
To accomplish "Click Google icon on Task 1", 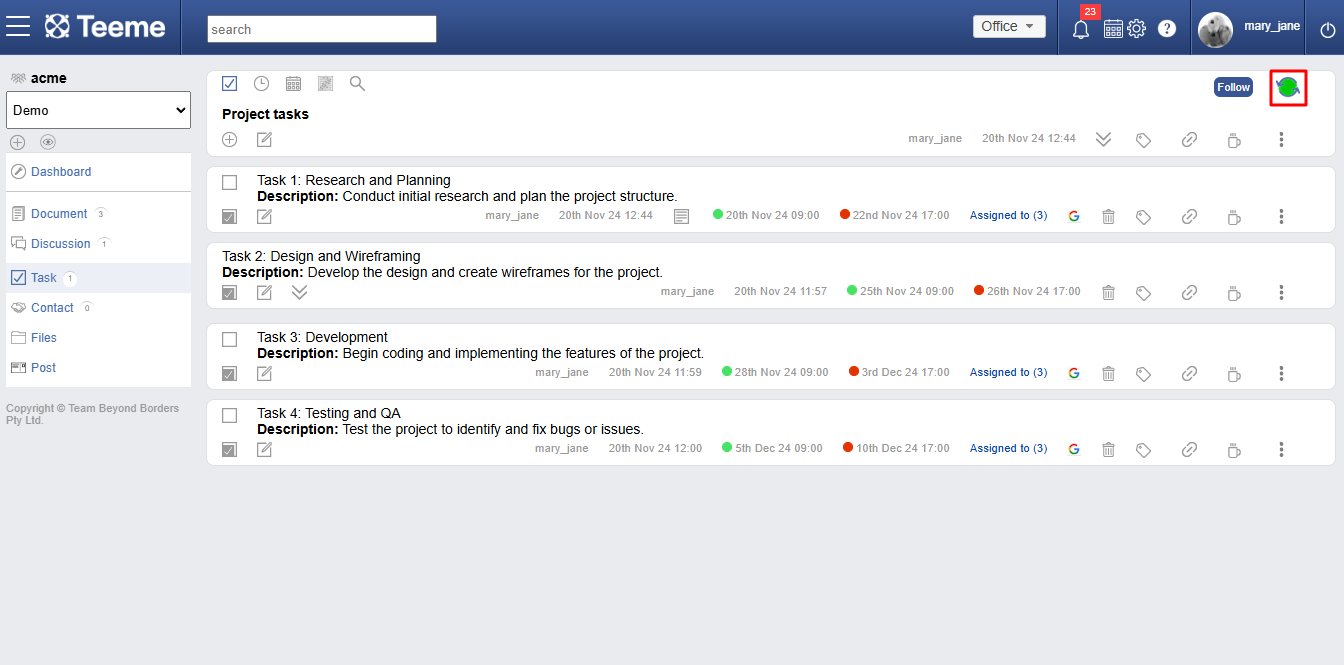I will point(1074,216).
